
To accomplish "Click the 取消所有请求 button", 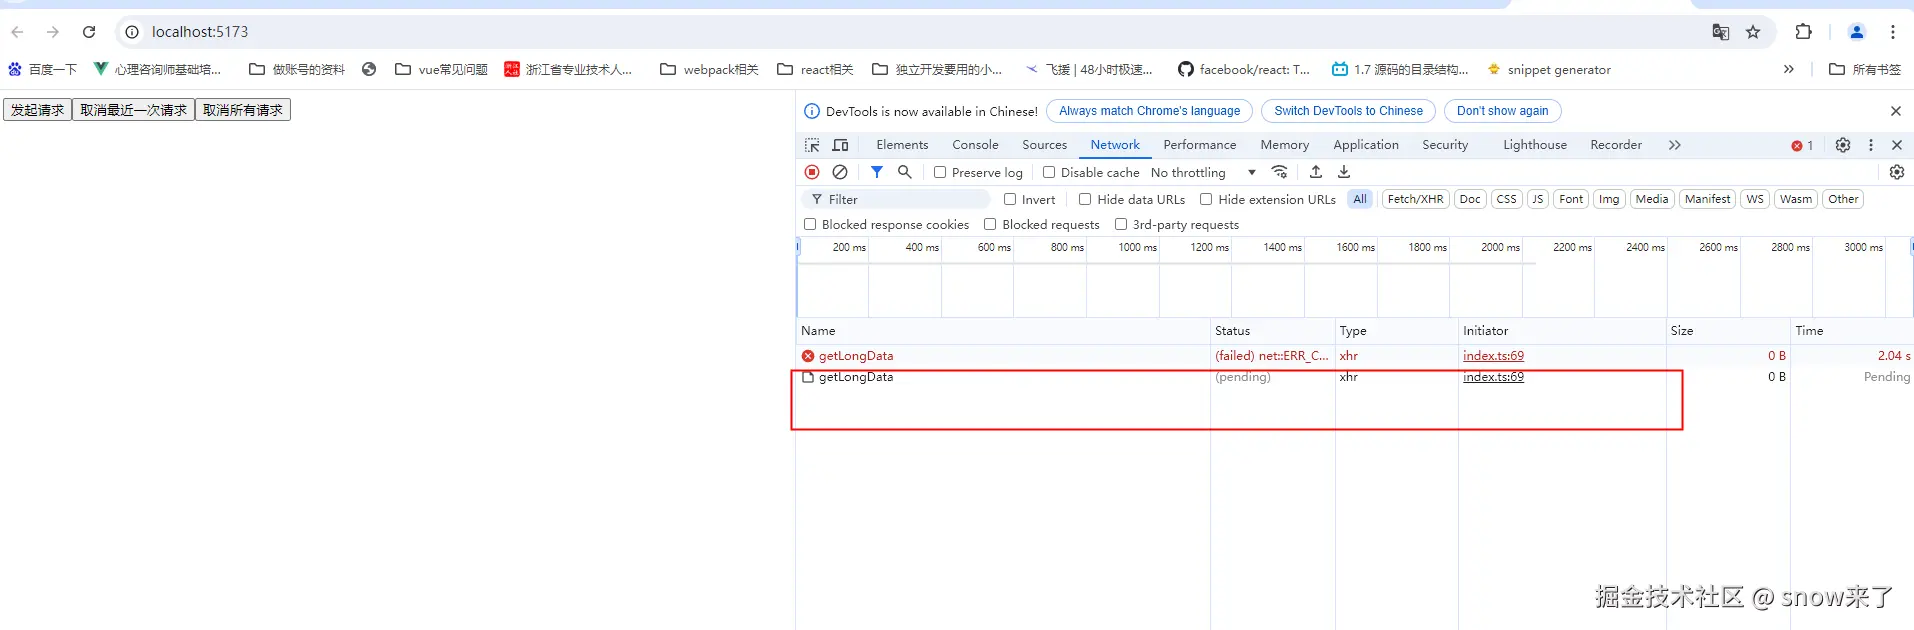I will [243, 110].
